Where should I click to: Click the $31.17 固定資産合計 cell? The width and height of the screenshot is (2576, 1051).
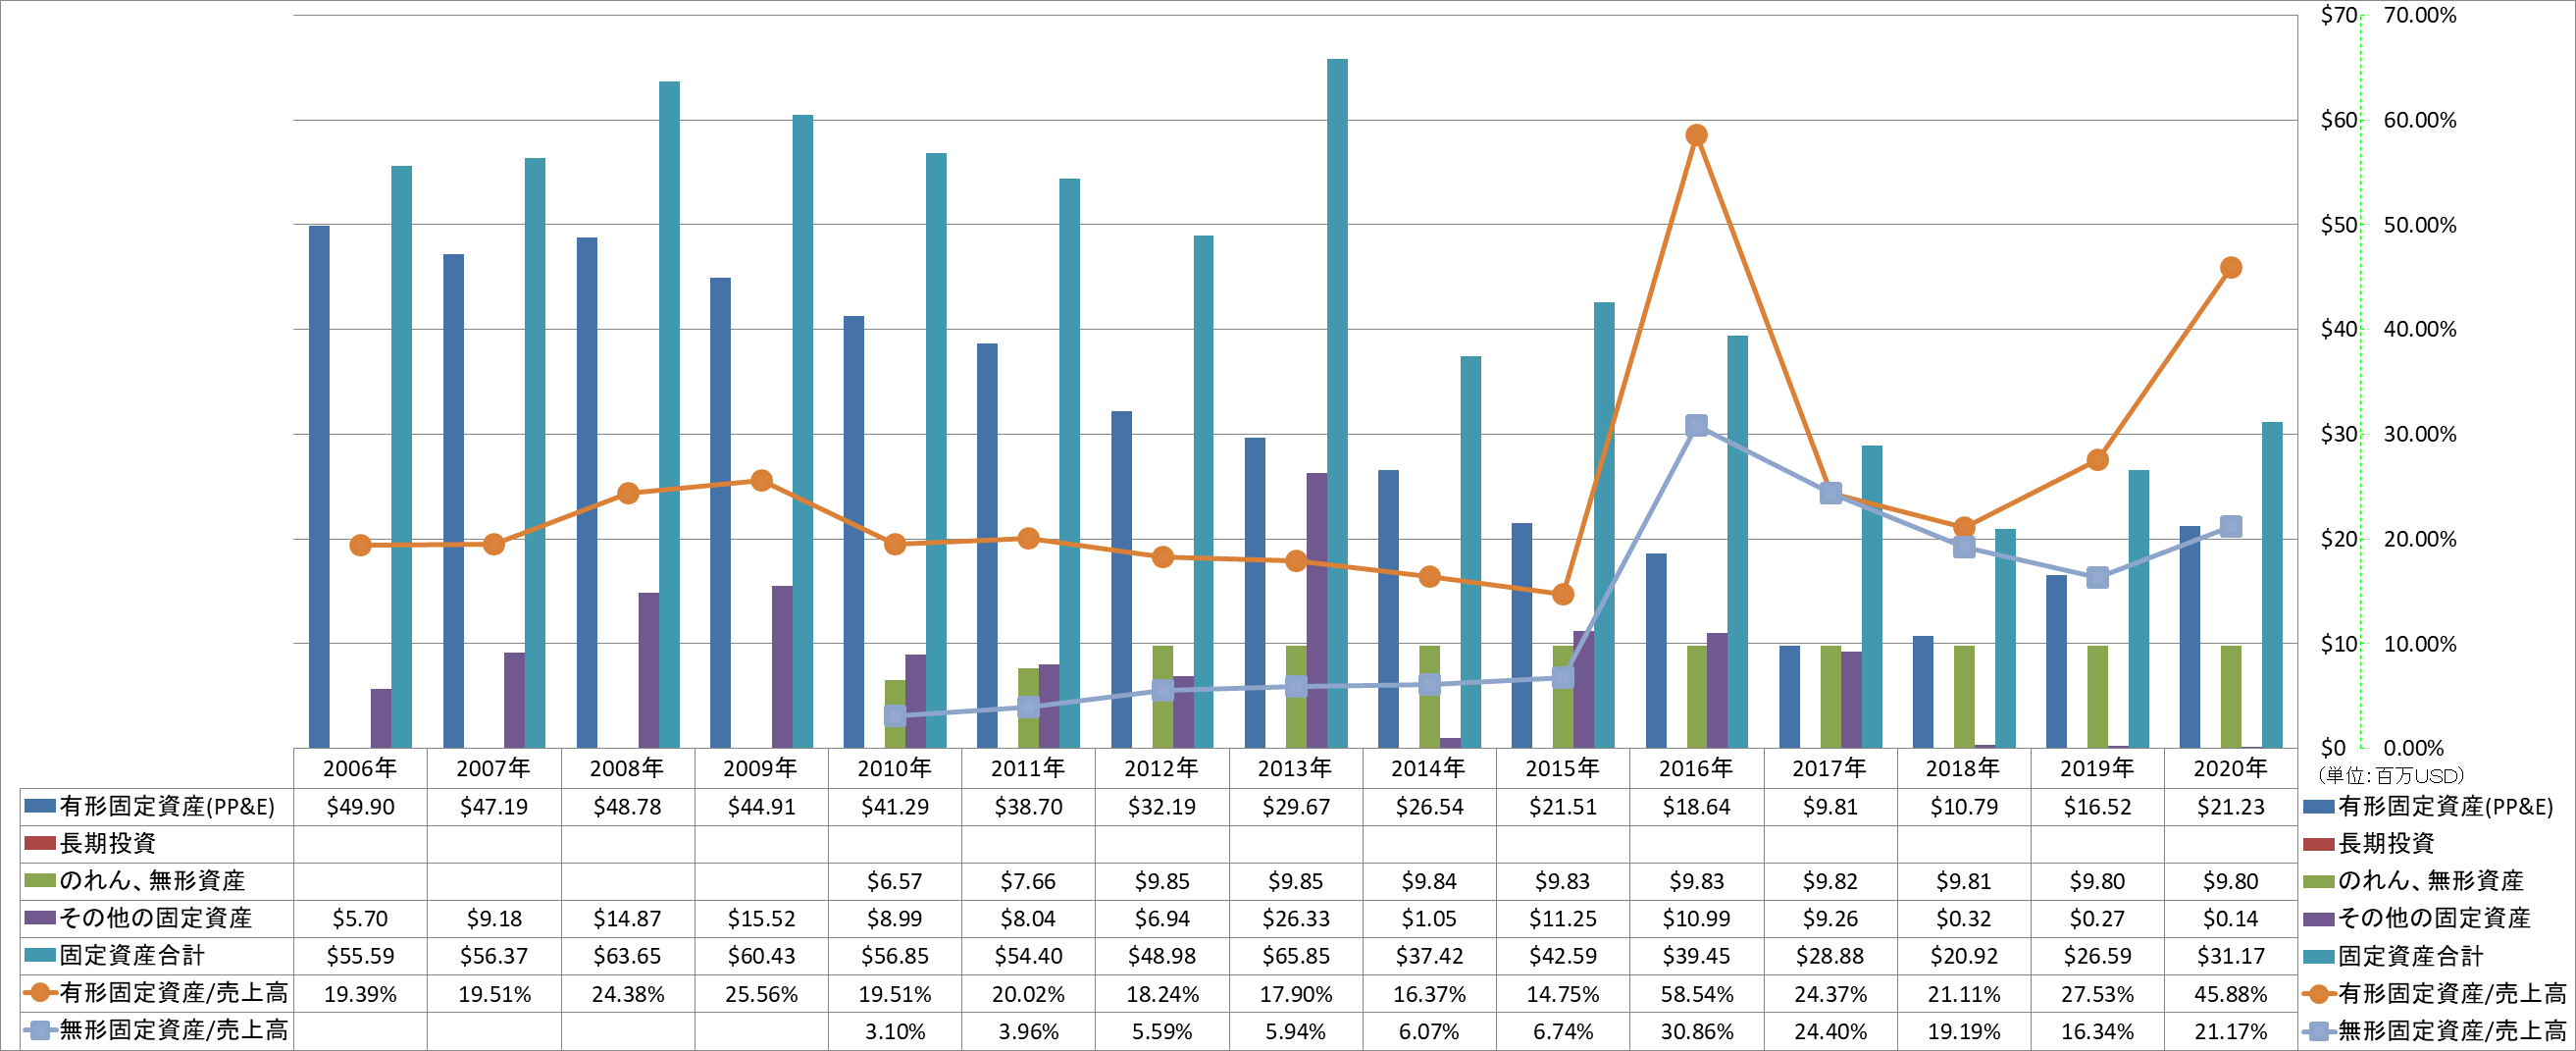pos(2230,956)
